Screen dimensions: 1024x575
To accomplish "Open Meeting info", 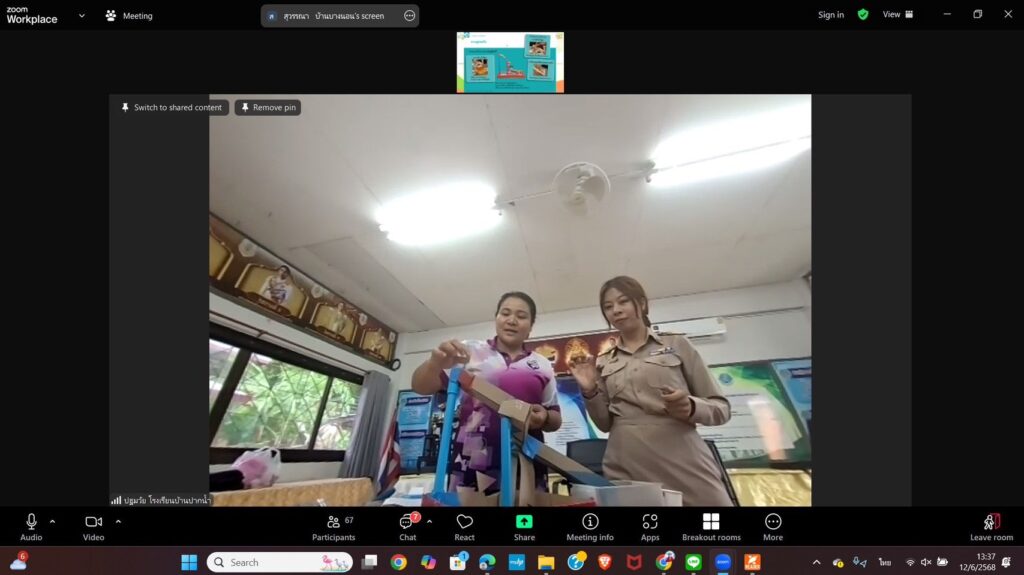I will [x=590, y=527].
